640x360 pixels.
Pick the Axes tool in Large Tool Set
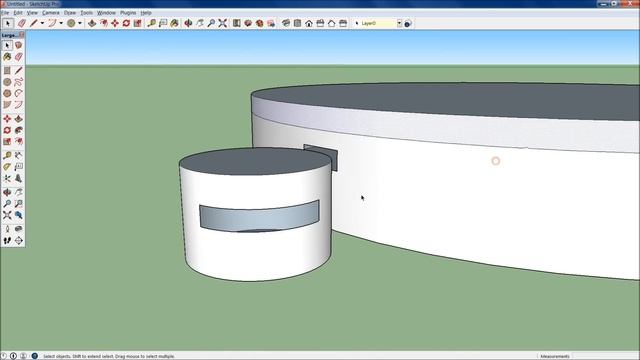pyautogui.click(x=7, y=178)
